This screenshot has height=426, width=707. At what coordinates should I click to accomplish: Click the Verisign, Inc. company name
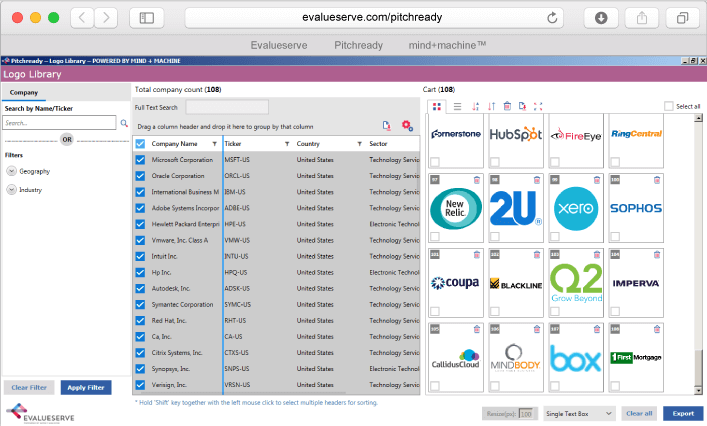[169, 385]
